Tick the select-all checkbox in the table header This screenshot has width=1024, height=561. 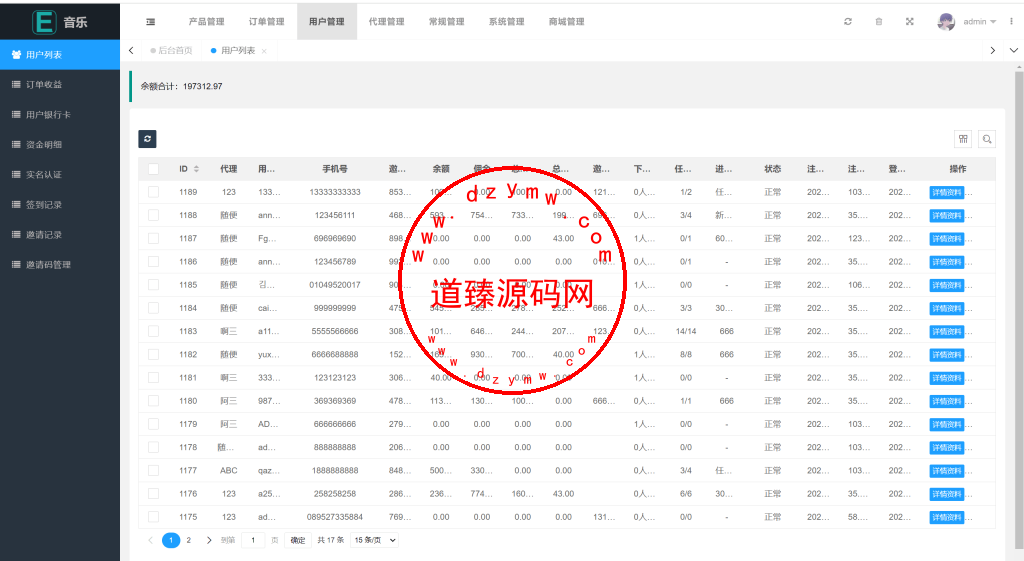click(153, 169)
